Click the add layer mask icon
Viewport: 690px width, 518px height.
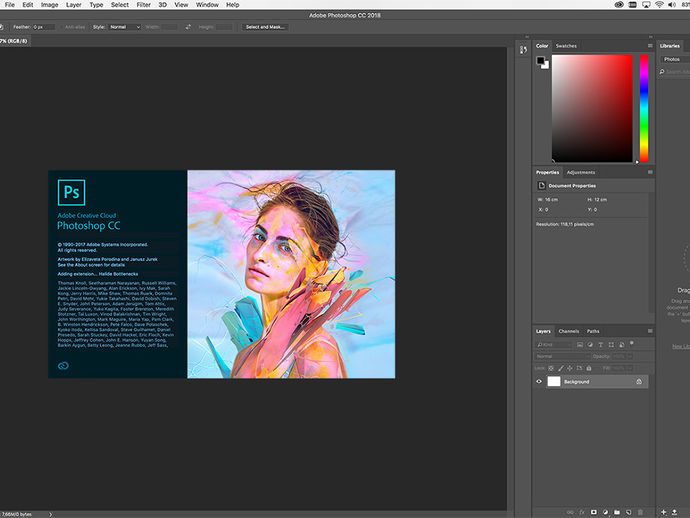click(x=594, y=512)
